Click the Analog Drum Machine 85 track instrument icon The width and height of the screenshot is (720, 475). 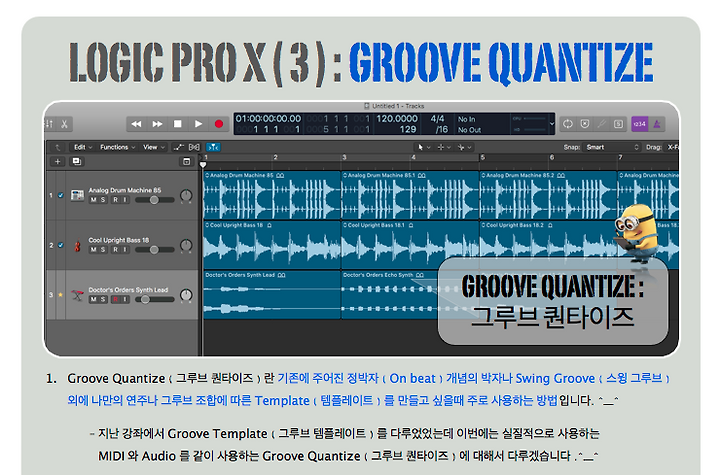click(x=77, y=195)
